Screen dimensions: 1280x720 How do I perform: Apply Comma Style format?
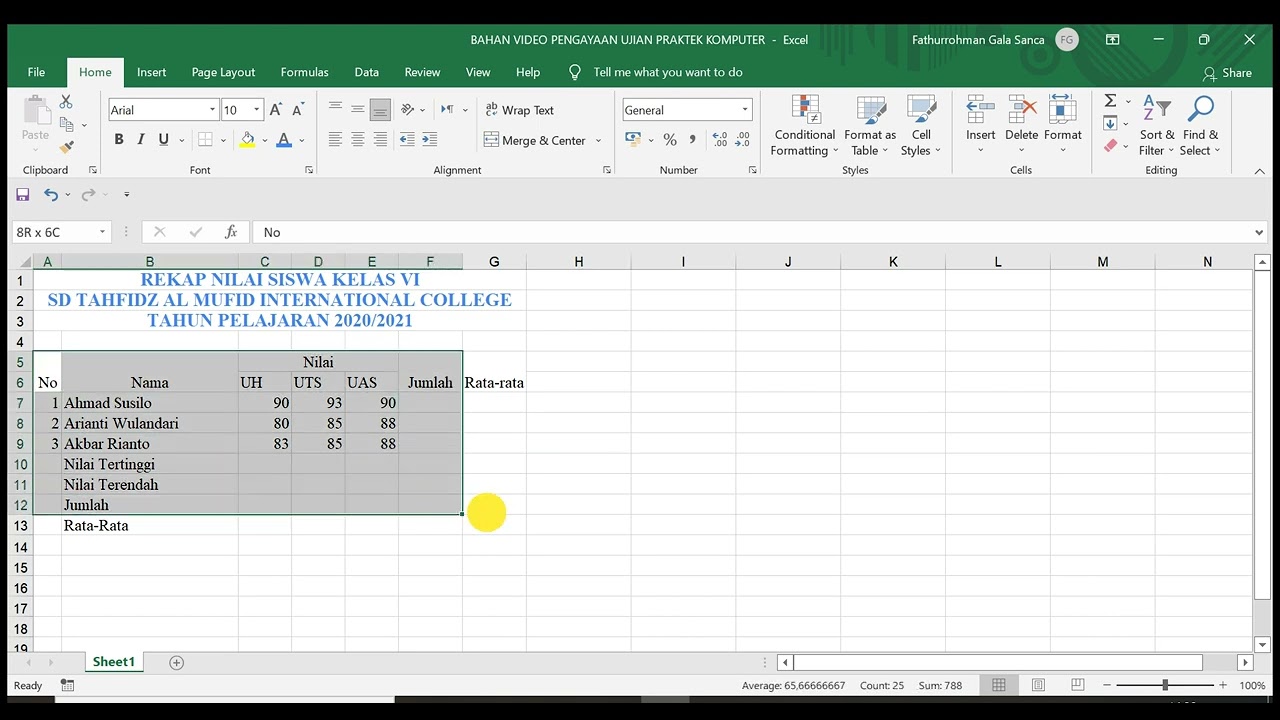tap(692, 140)
